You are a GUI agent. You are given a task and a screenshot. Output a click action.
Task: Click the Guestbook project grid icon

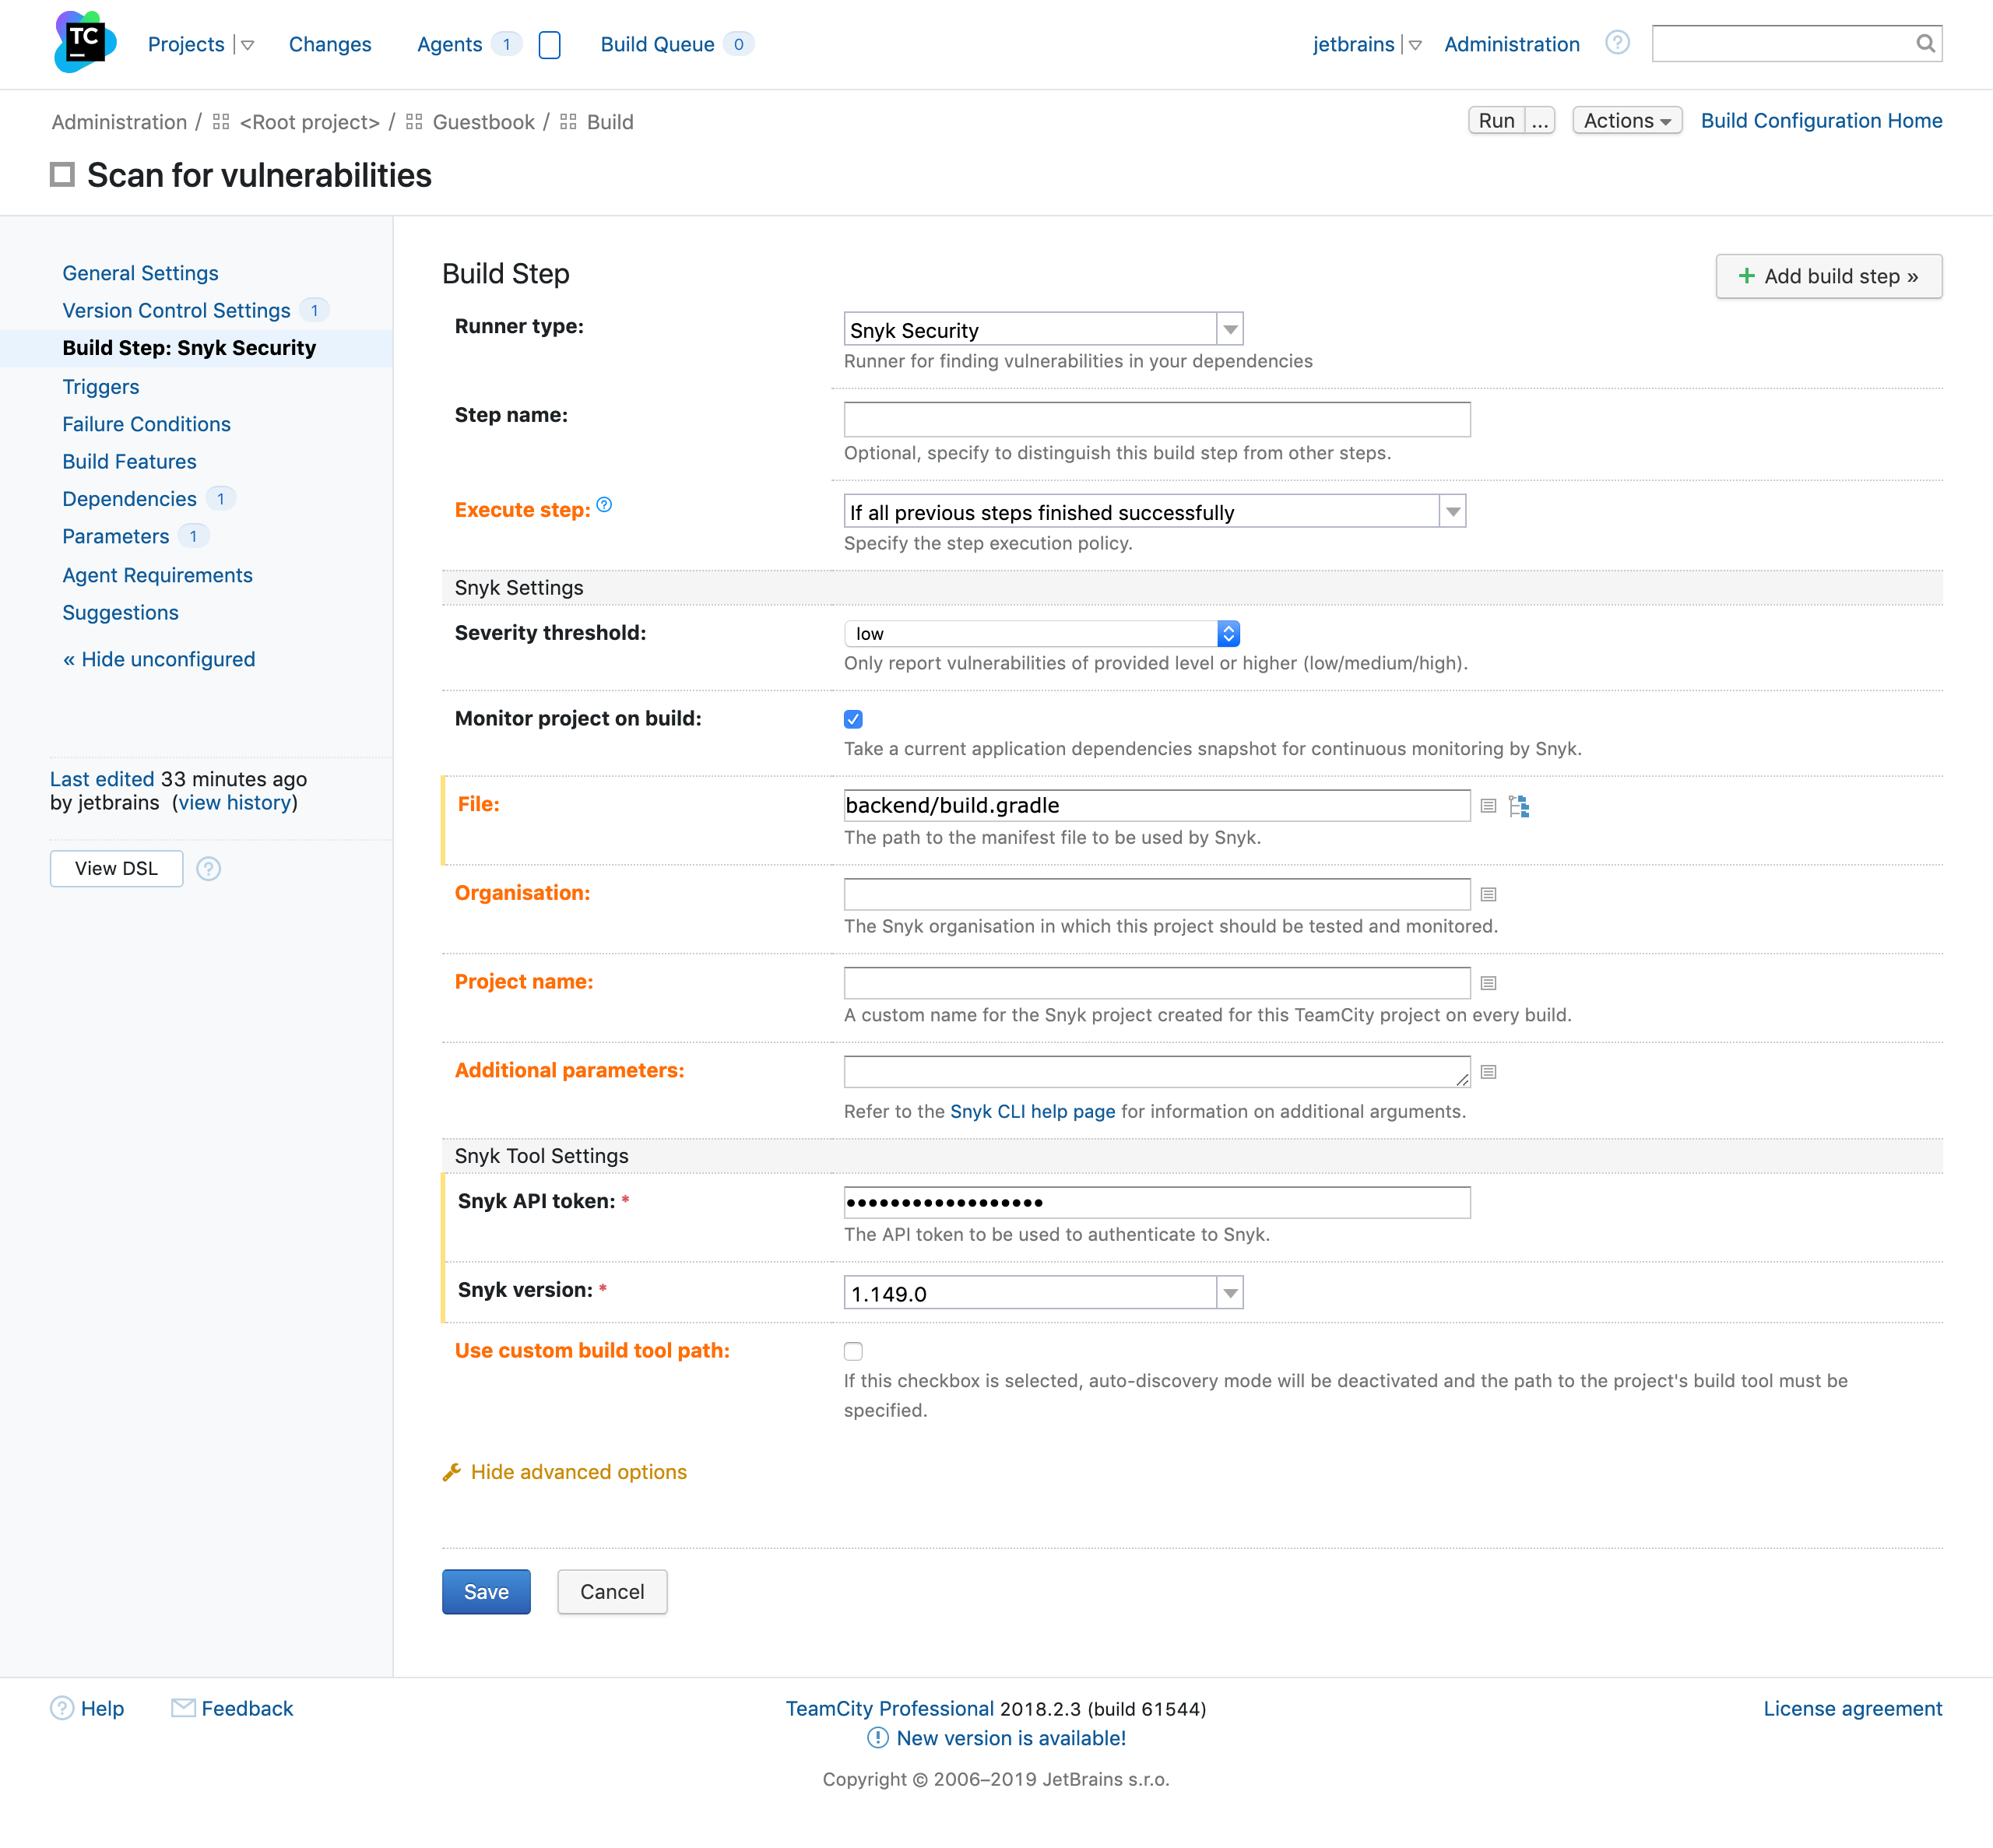coord(414,122)
